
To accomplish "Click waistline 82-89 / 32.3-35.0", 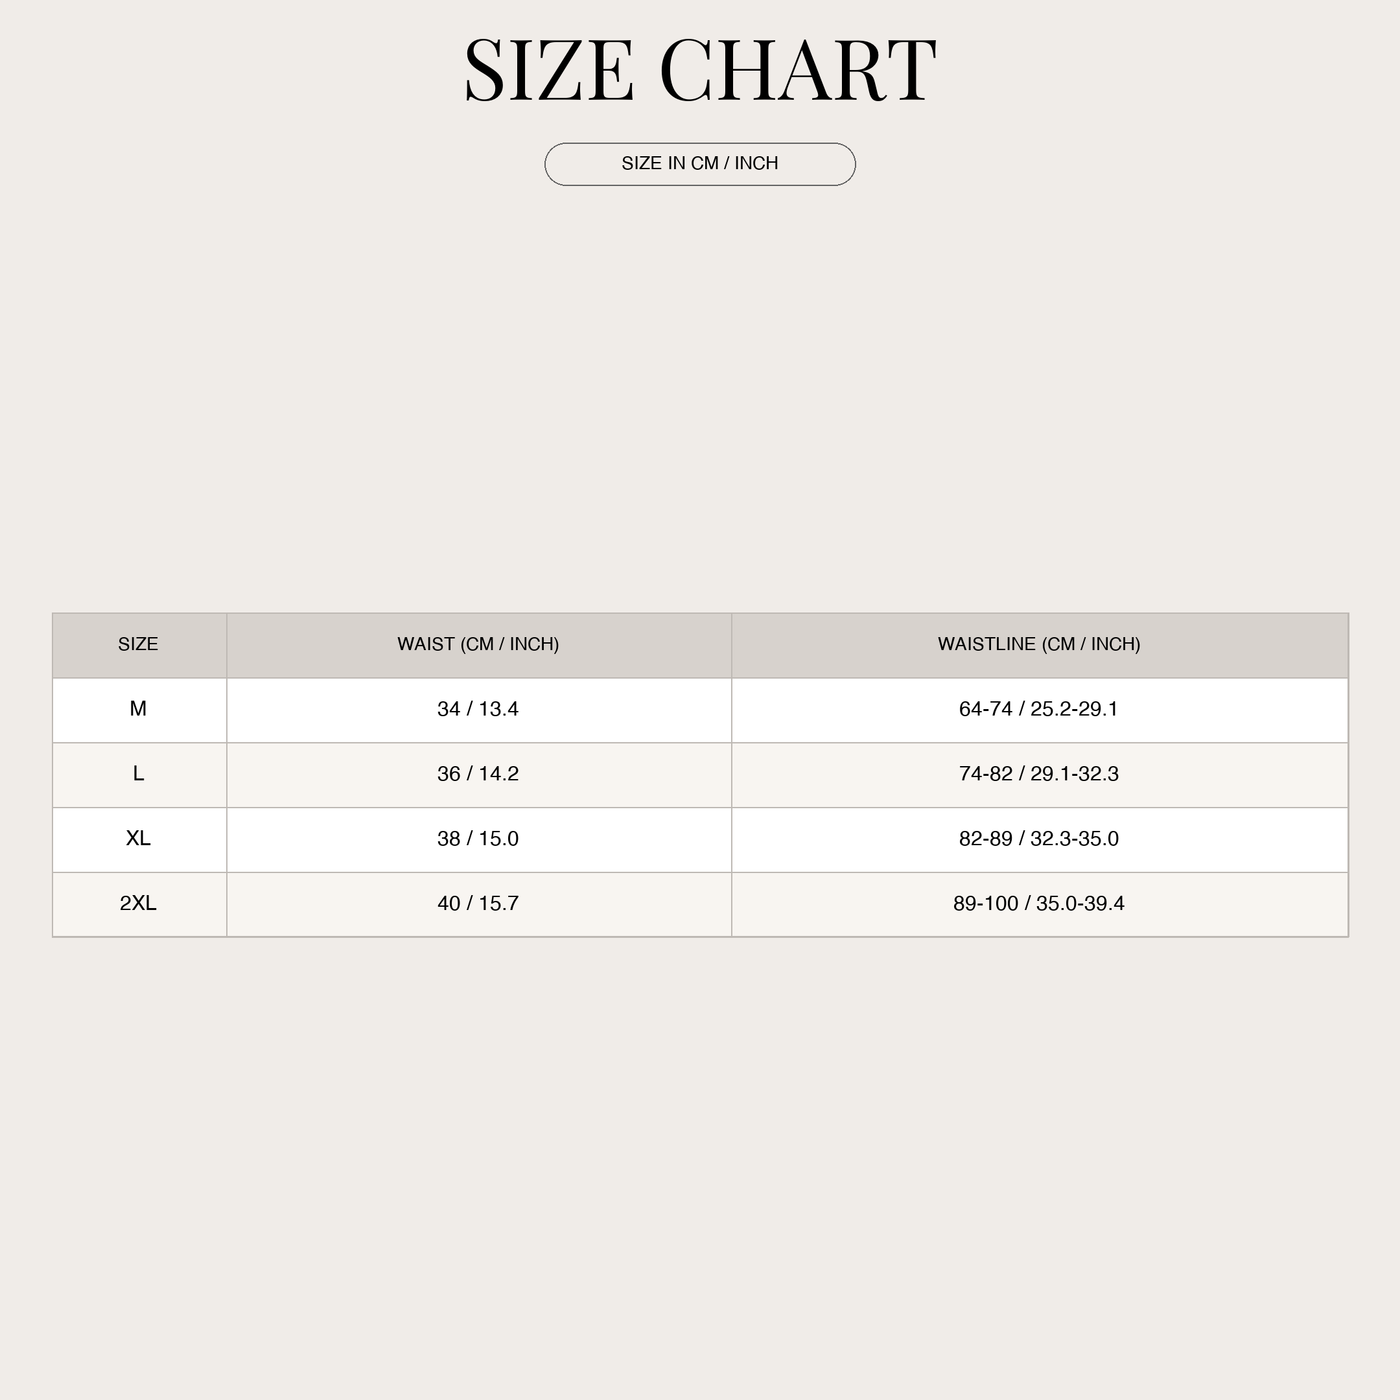I will [x=1039, y=839].
